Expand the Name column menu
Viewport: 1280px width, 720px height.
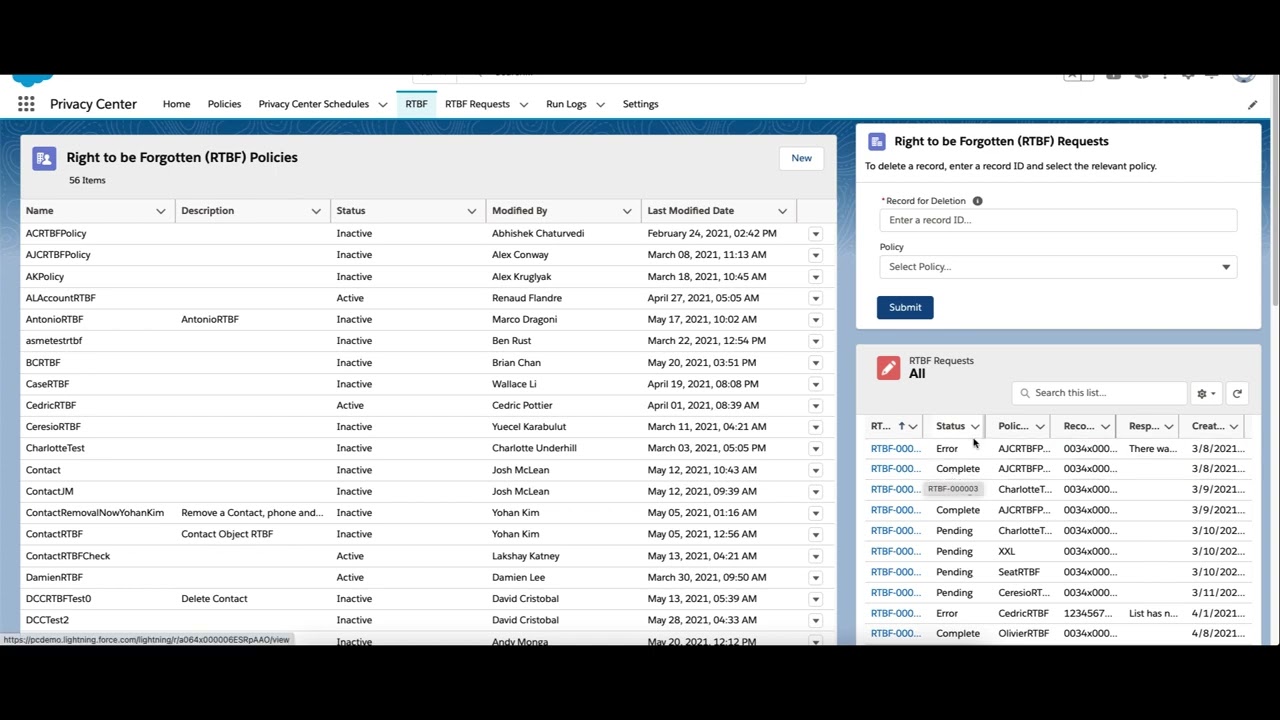160,211
